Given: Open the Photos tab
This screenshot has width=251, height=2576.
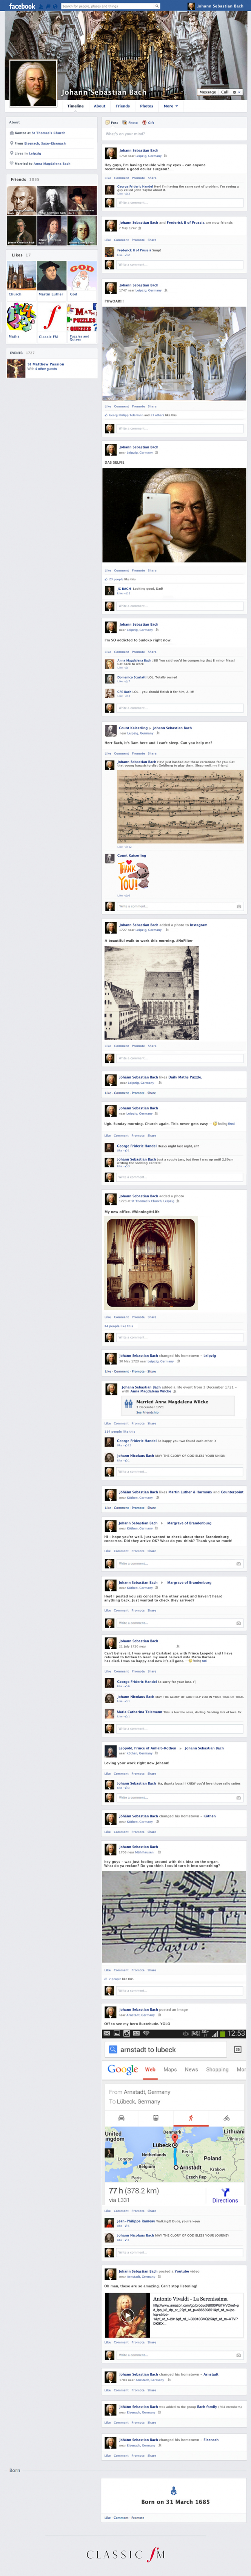Looking at the screenshot, I should point(146,105).
